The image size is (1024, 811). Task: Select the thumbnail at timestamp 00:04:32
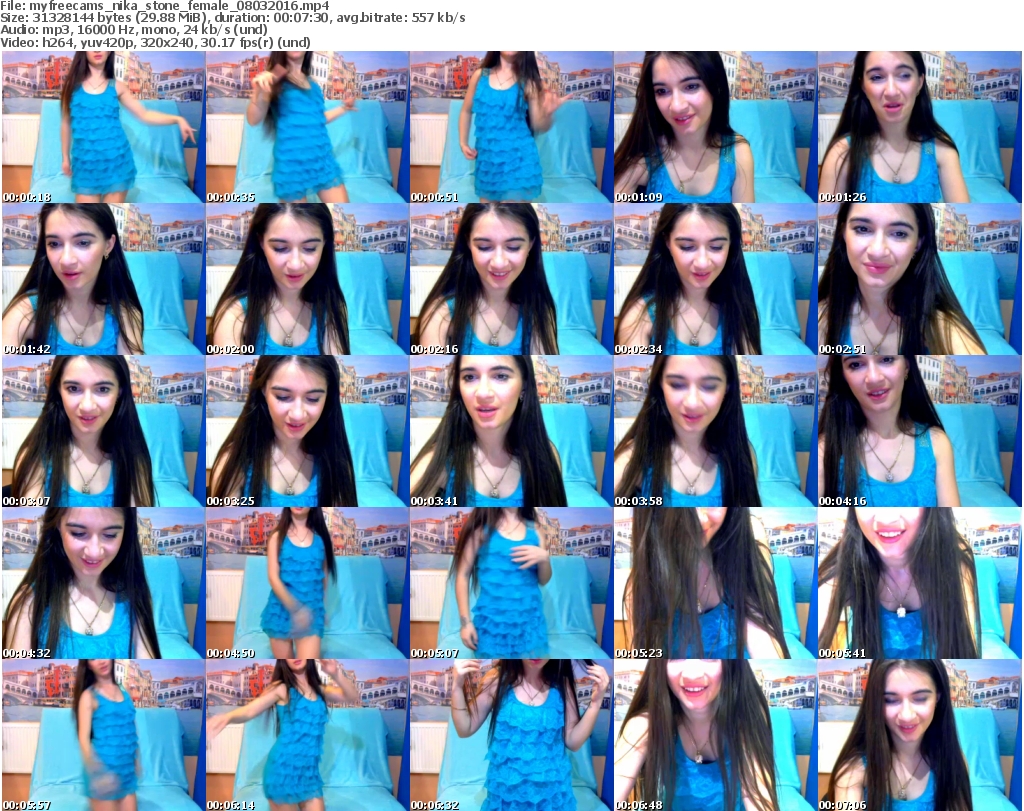click(x=103, y=583)
